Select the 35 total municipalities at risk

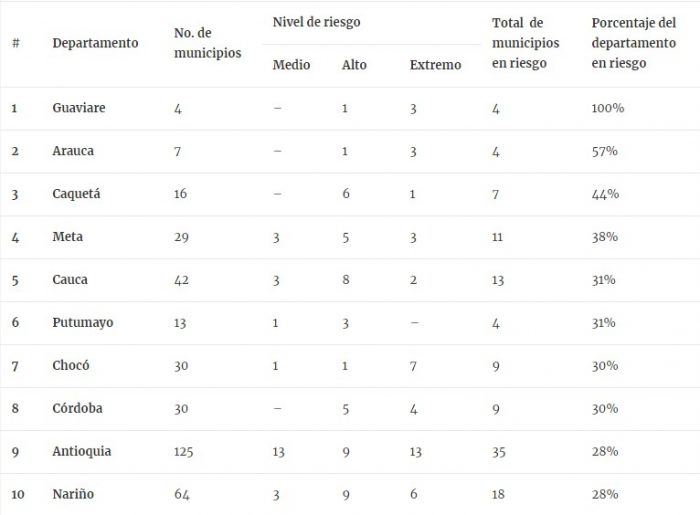[499, 452]
